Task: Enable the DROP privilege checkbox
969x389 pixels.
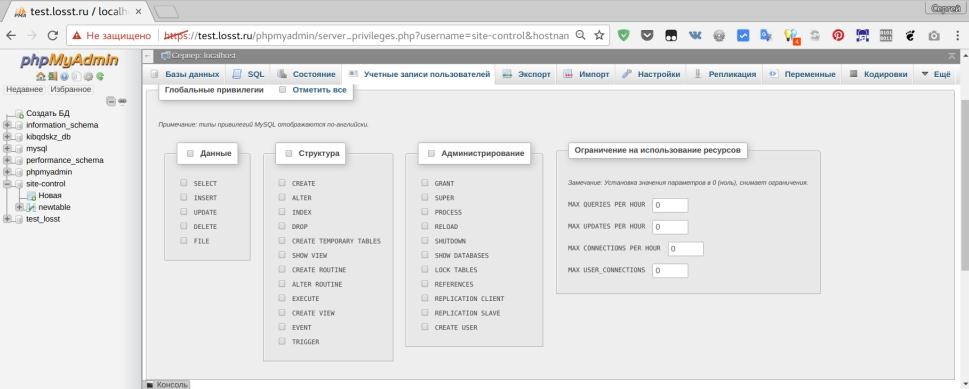Action: [x=282, y=226]
